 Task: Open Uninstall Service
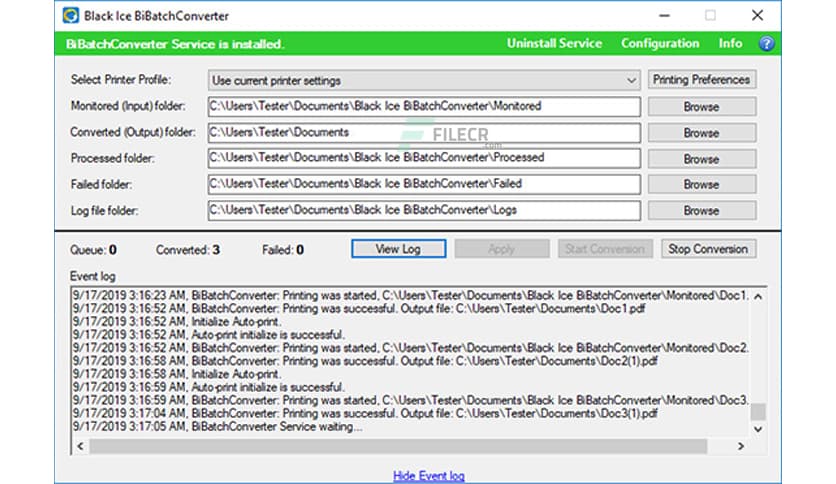554,44
